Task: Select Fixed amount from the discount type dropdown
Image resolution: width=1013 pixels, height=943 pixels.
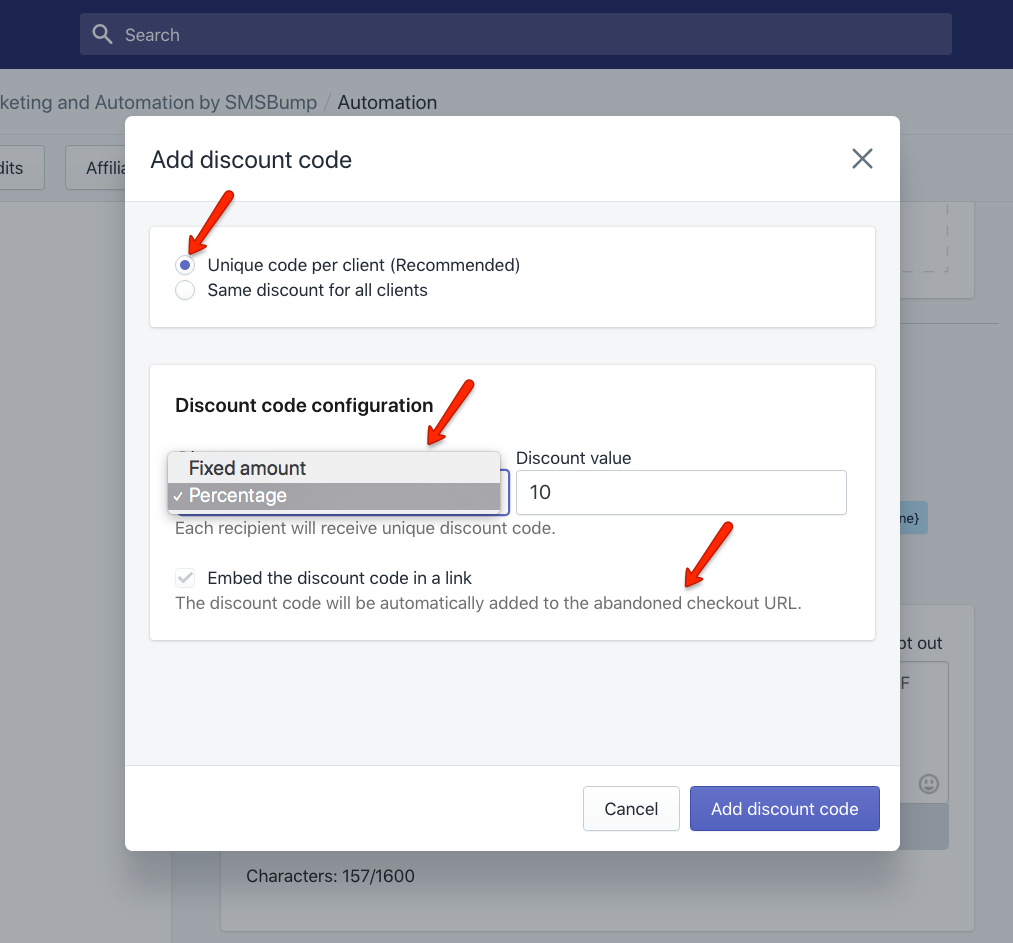Action: [x=246, y=467]
